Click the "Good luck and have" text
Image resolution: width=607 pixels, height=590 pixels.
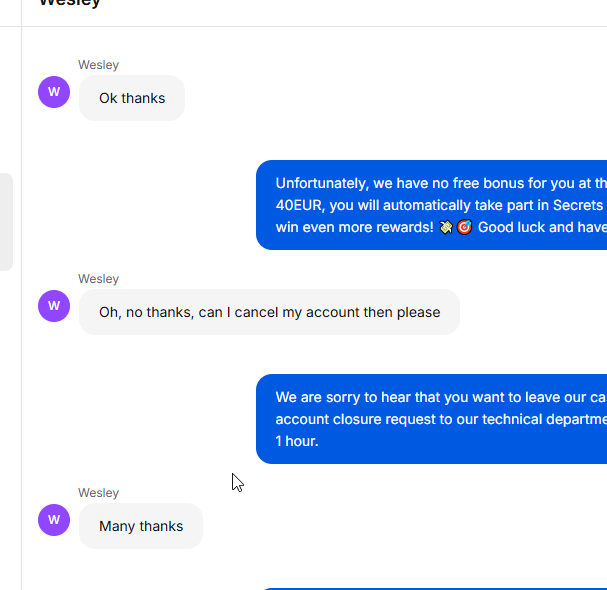[542, 227]
